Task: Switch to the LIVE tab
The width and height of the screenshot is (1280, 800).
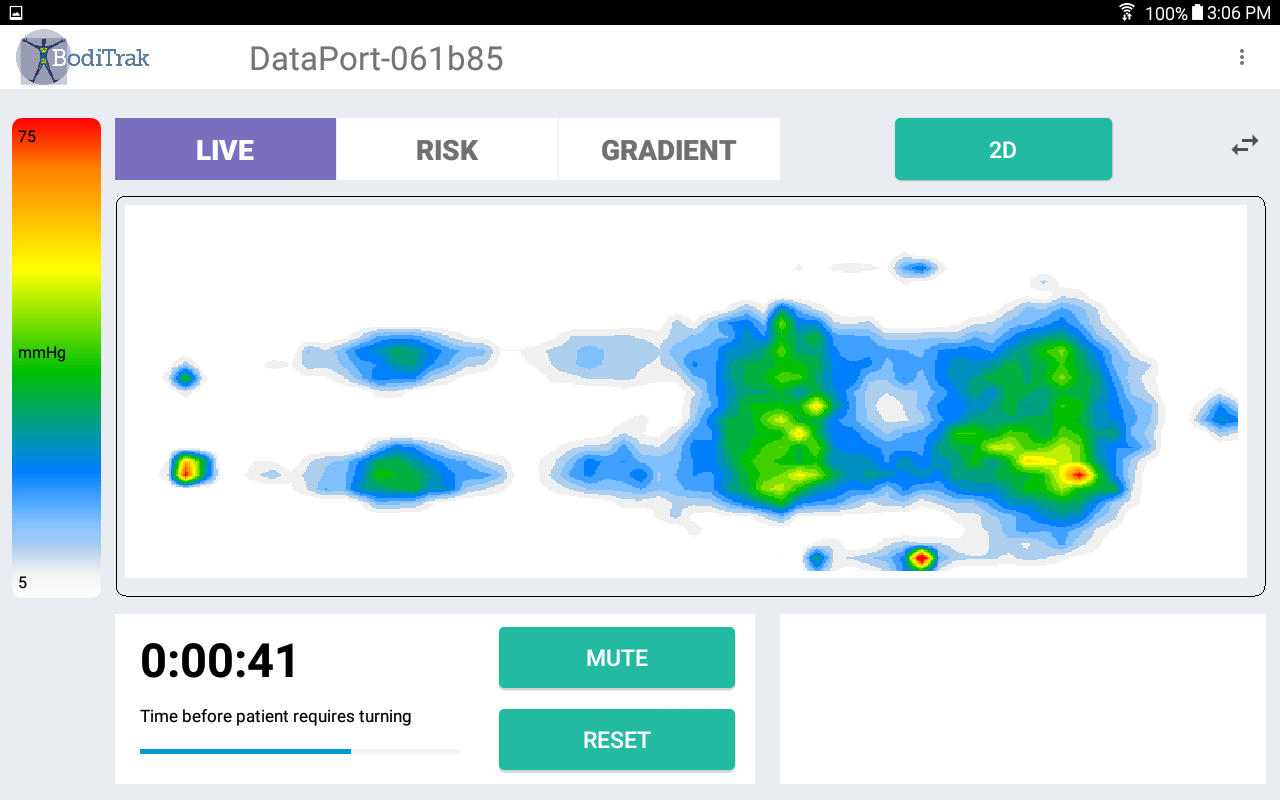Action: (x=225, y=150)
